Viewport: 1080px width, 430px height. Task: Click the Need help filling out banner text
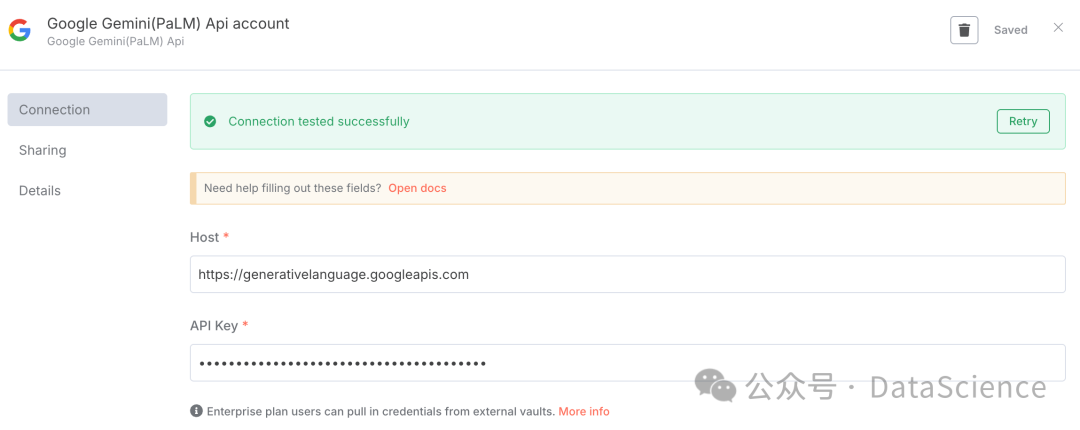(x=293, y=188)
